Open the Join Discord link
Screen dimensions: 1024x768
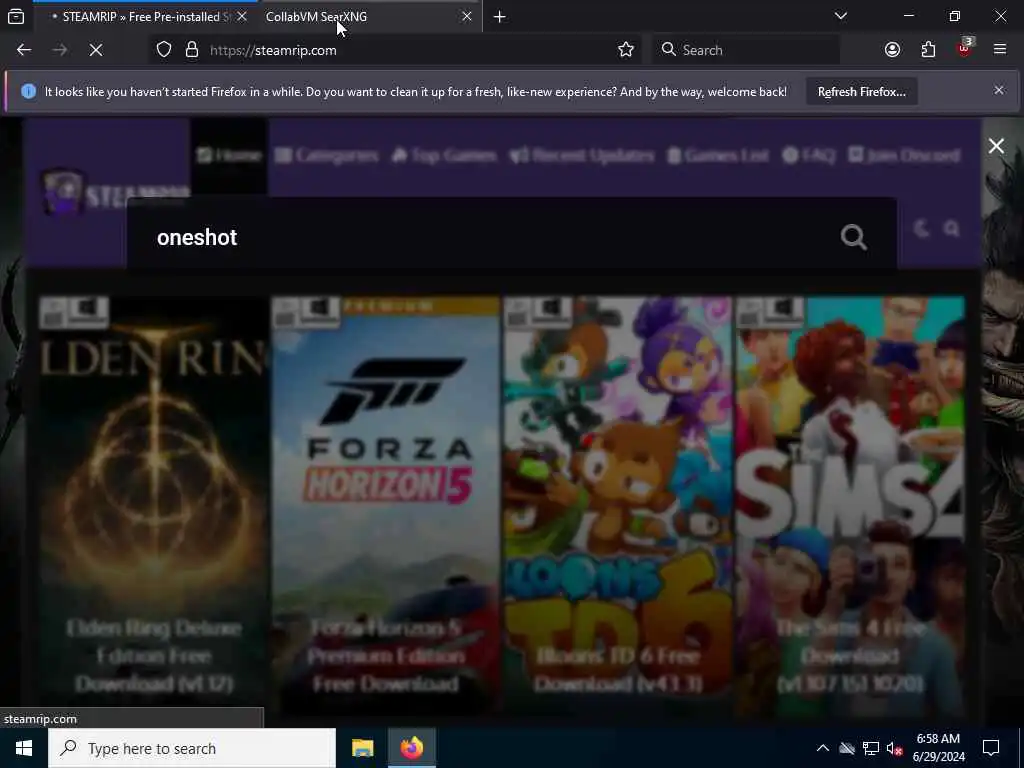(904, 155)
